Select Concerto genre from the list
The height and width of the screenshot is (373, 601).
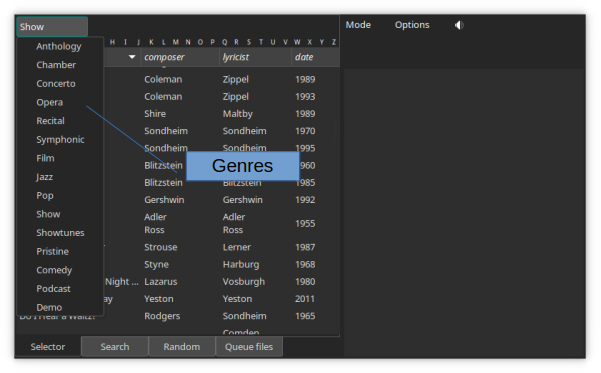tap(56, 84)
